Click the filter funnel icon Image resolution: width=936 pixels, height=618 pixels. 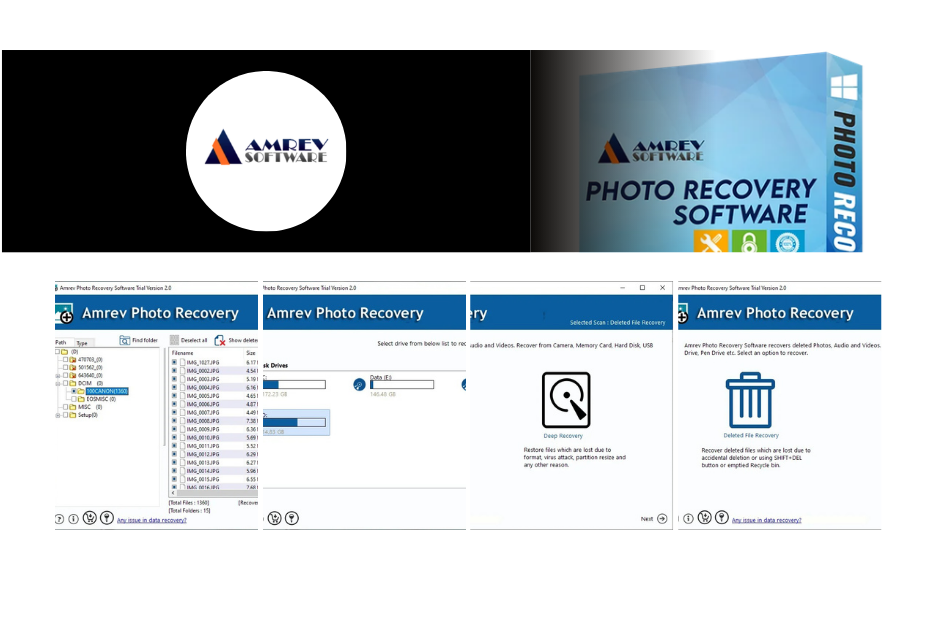point(107,517)
